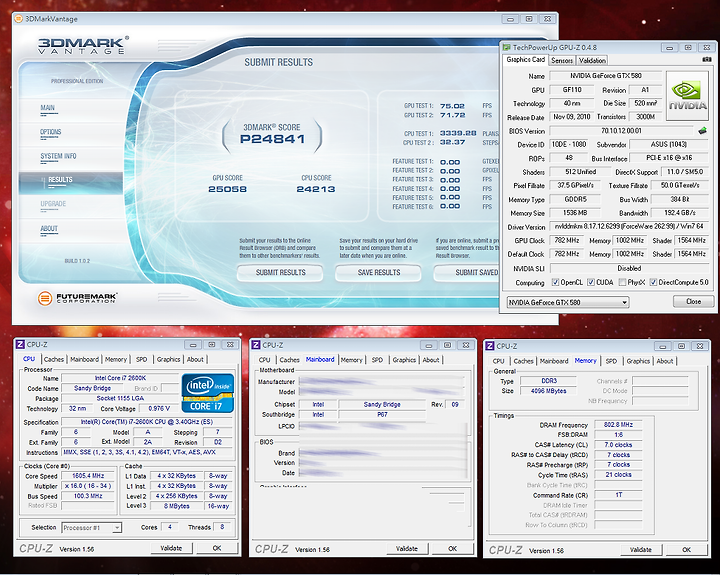Open the About tab in the CPU-Z CPU window

[195, 359]
